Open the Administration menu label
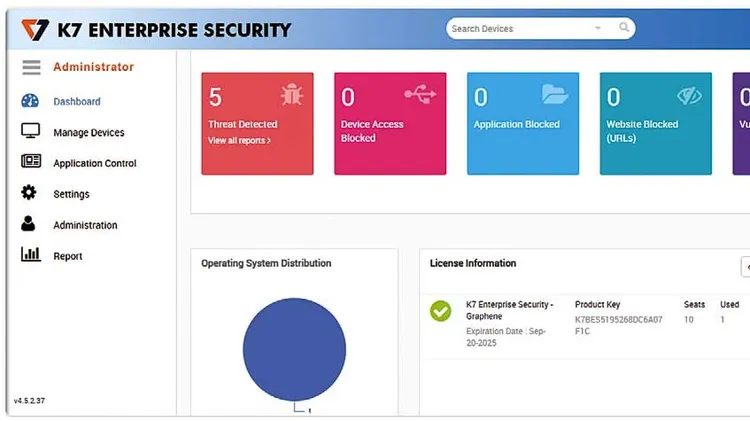This screenshot has height=421, width=750. (85, 226)
